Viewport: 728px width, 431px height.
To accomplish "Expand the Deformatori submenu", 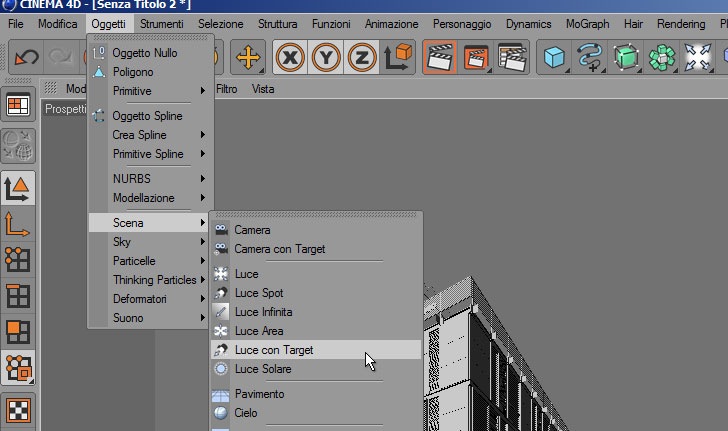I will pyautogui.click(x=150, y=299).
